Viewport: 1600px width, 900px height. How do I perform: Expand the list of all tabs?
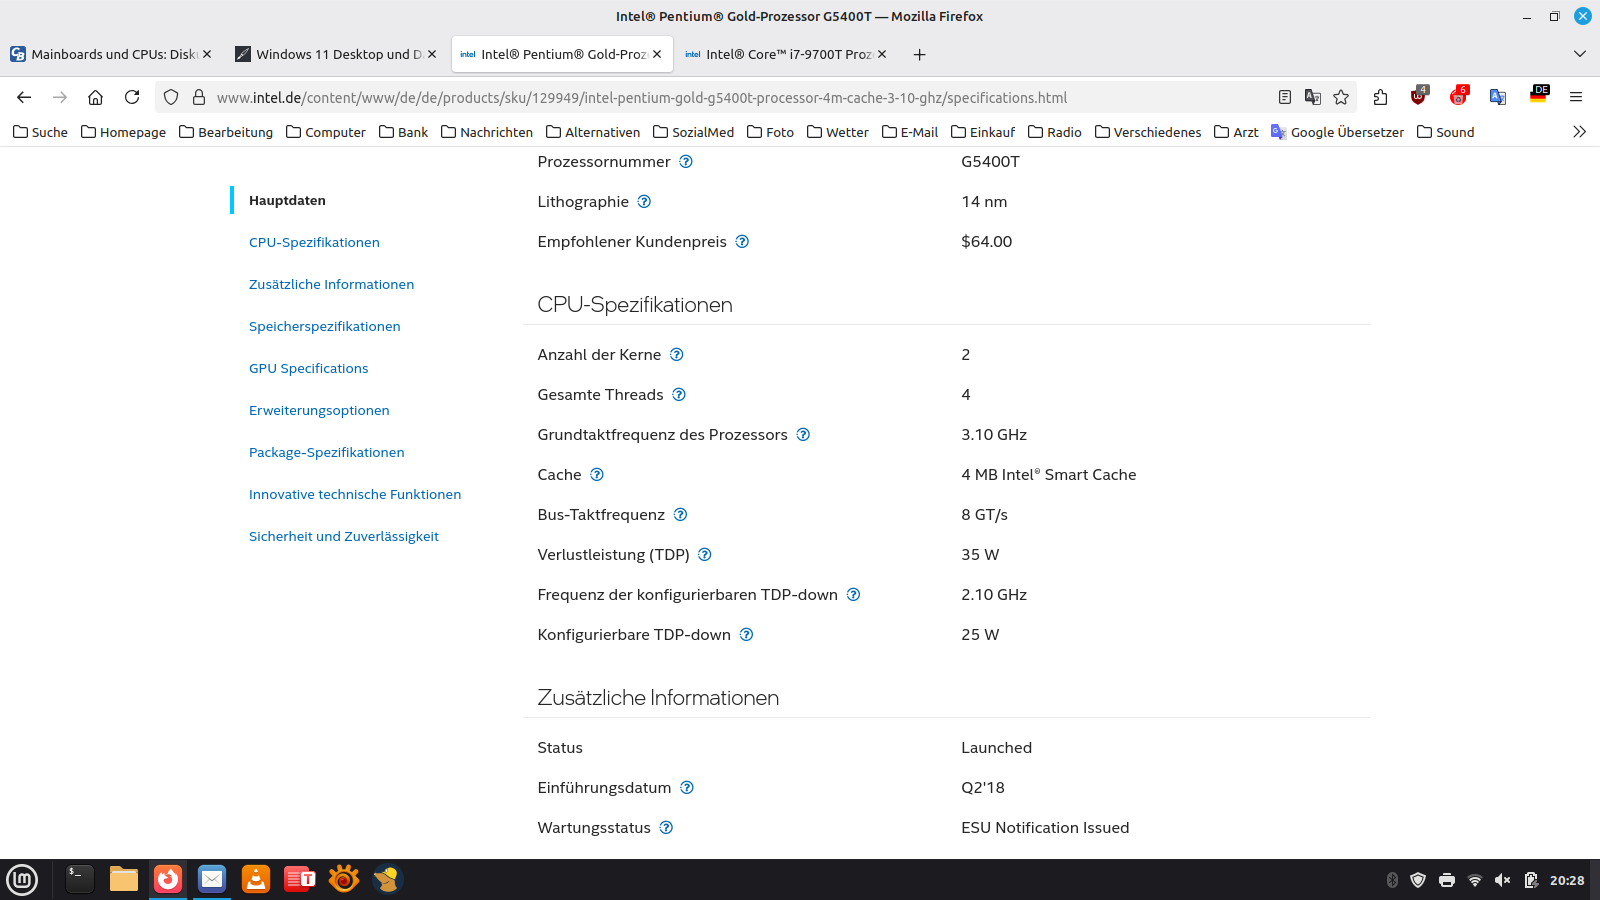(x=1580, y=54)
